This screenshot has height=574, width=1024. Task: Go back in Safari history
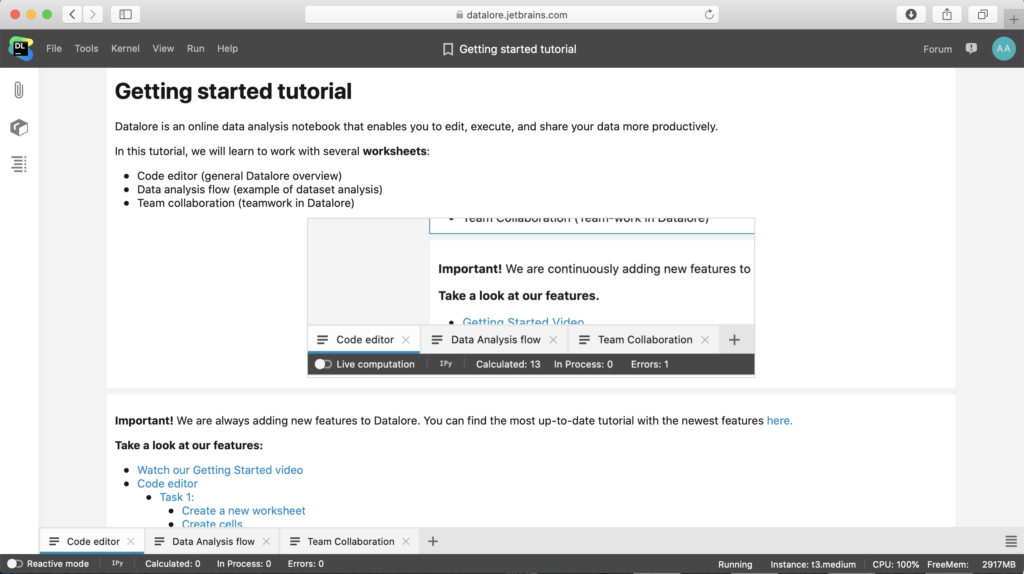pos(72,14)
